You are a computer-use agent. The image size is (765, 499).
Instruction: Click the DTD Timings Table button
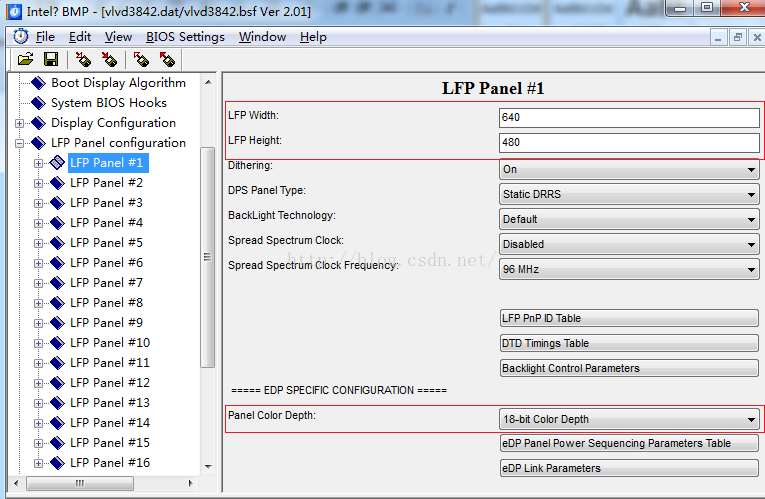click(629, 343)
